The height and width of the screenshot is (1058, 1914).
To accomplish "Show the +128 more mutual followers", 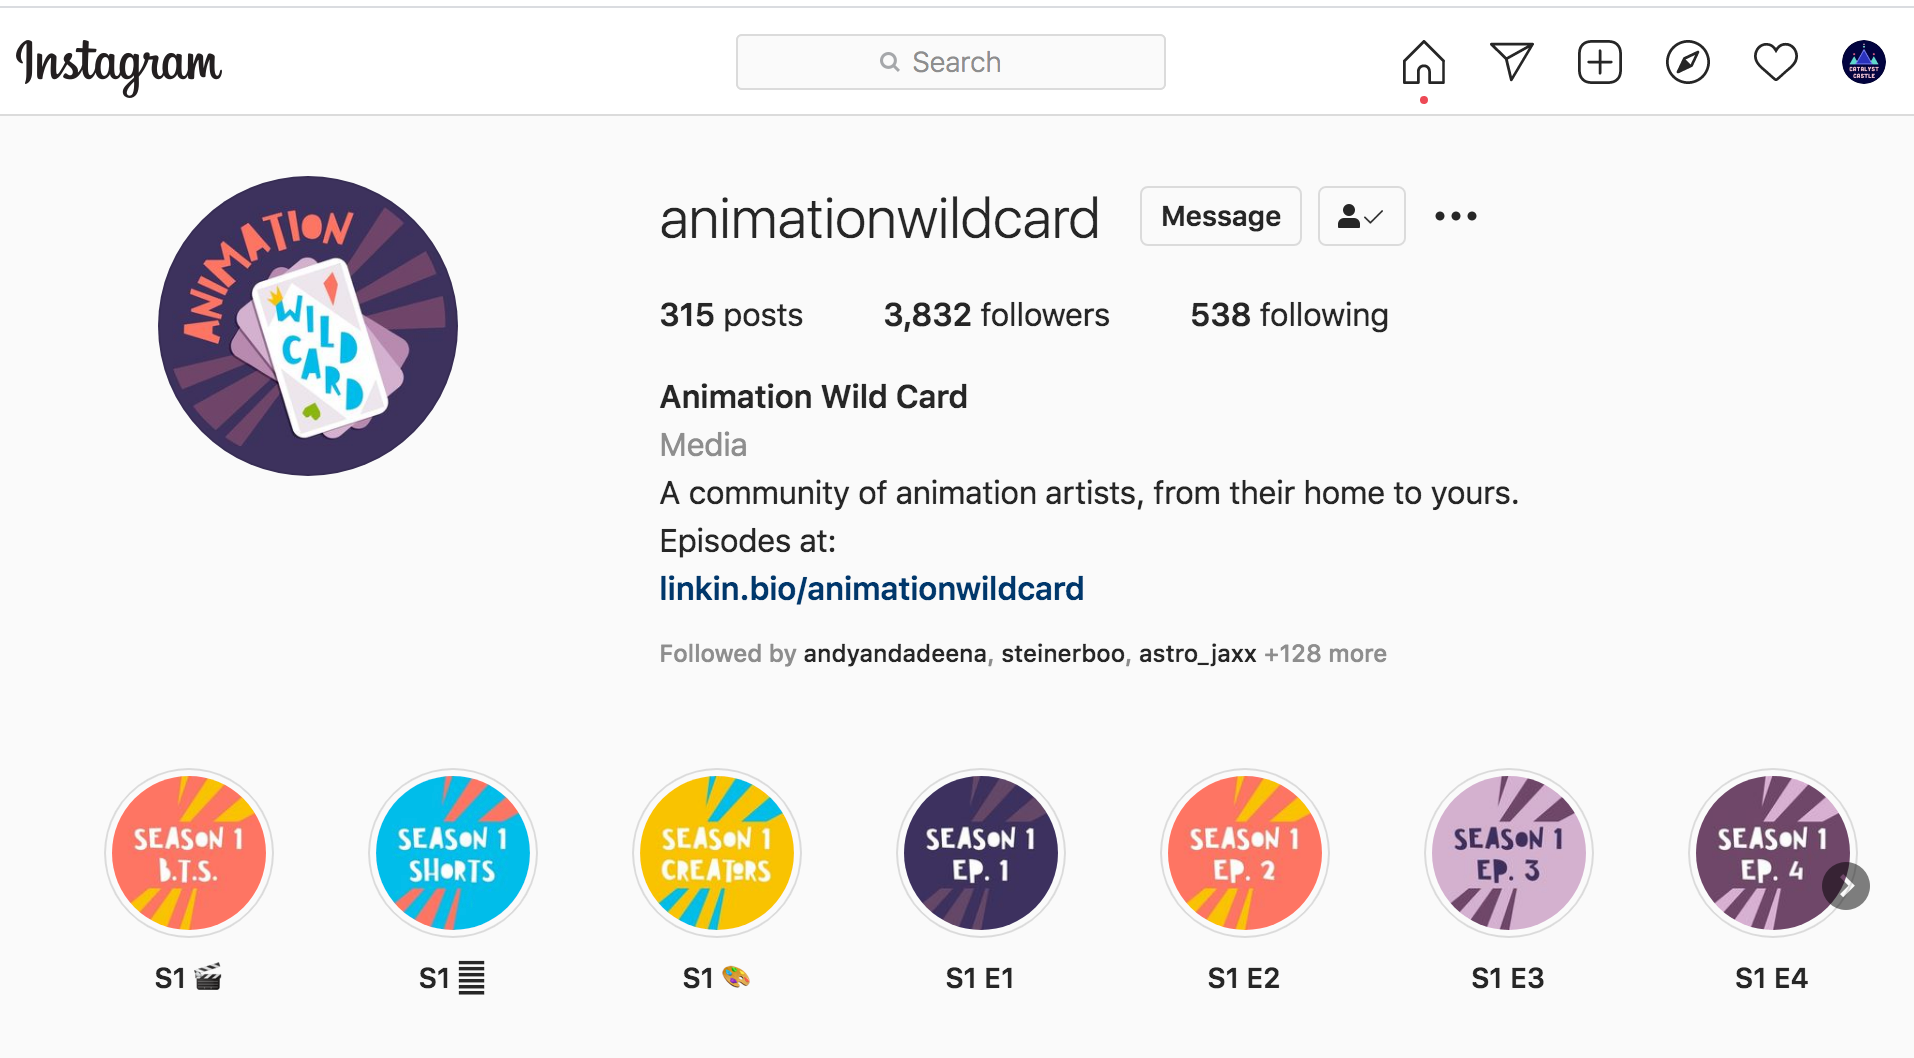I will pos(1324,654).
